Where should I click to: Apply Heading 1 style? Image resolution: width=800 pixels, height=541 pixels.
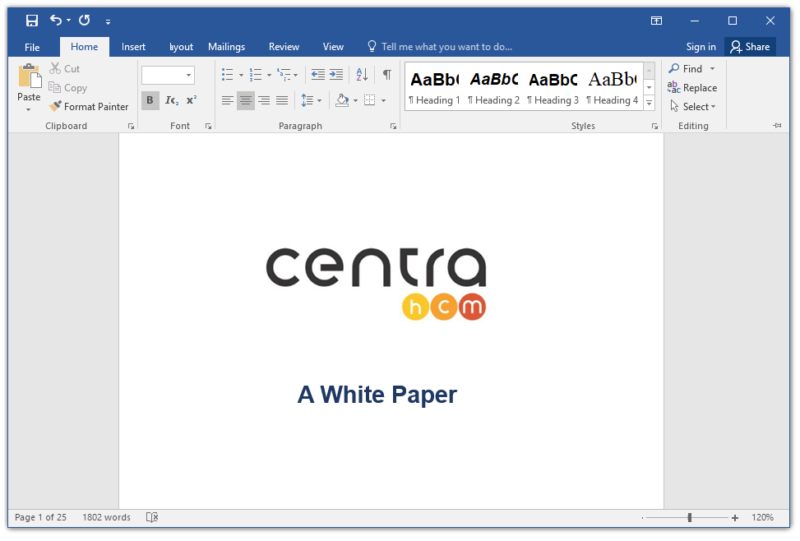434,87
